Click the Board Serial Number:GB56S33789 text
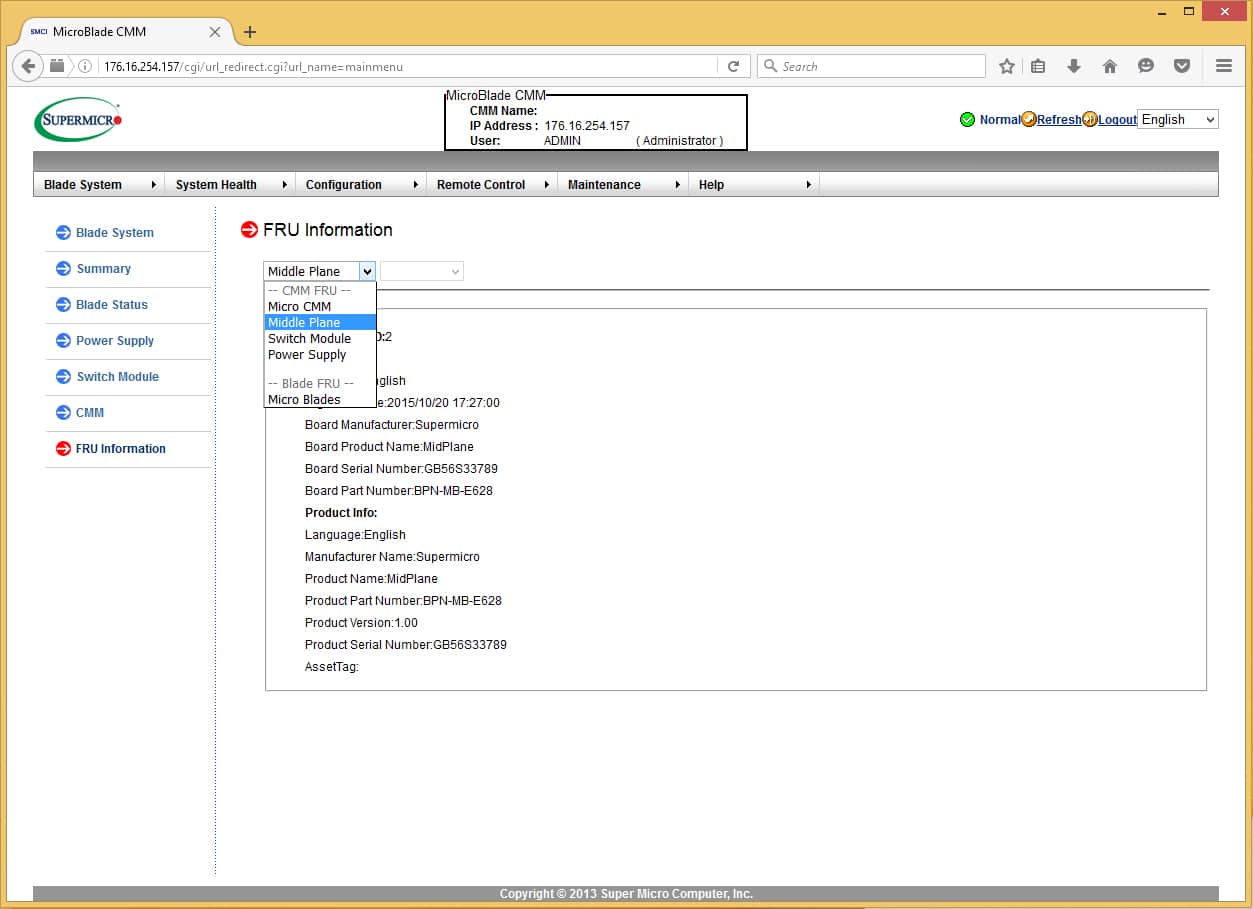 coord(401,469)
